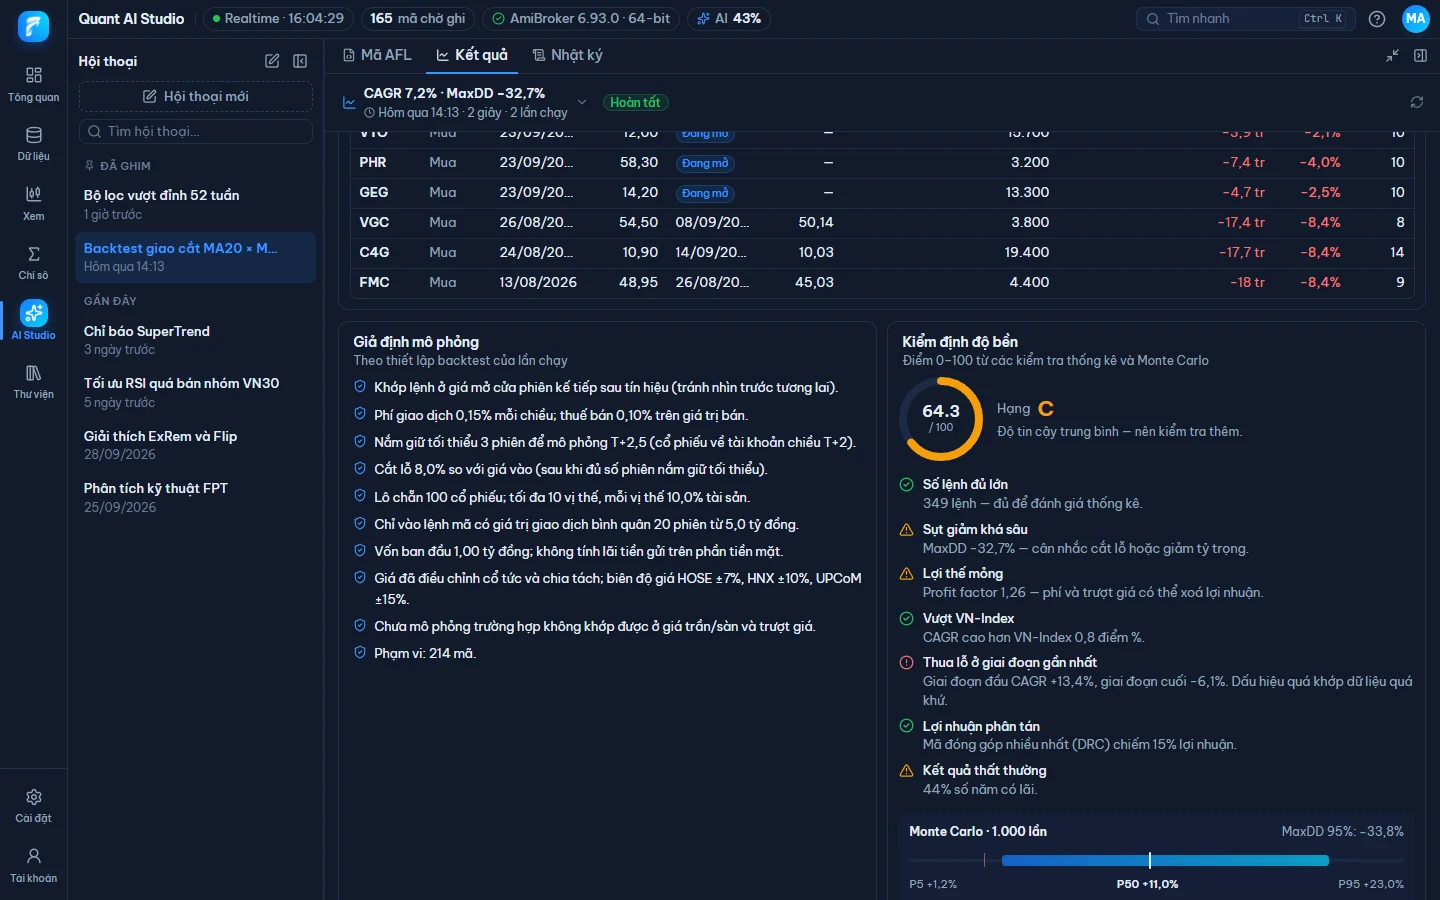
Task: Click the Quant AI Studio app logo
Action: pos(33,26)
